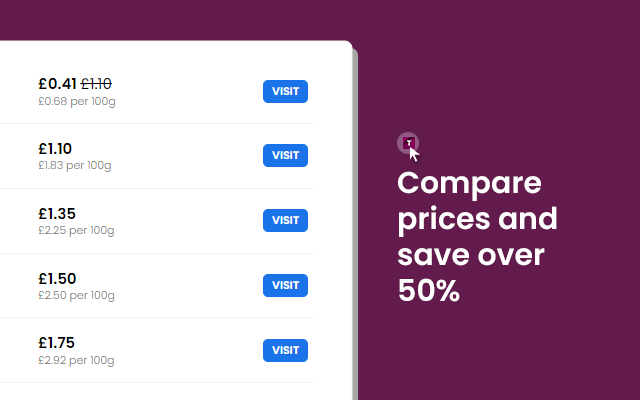Visit the £0.41 discounted offer
The height and width of the screenshot is (400, 640).
click(x=285, y=91)
